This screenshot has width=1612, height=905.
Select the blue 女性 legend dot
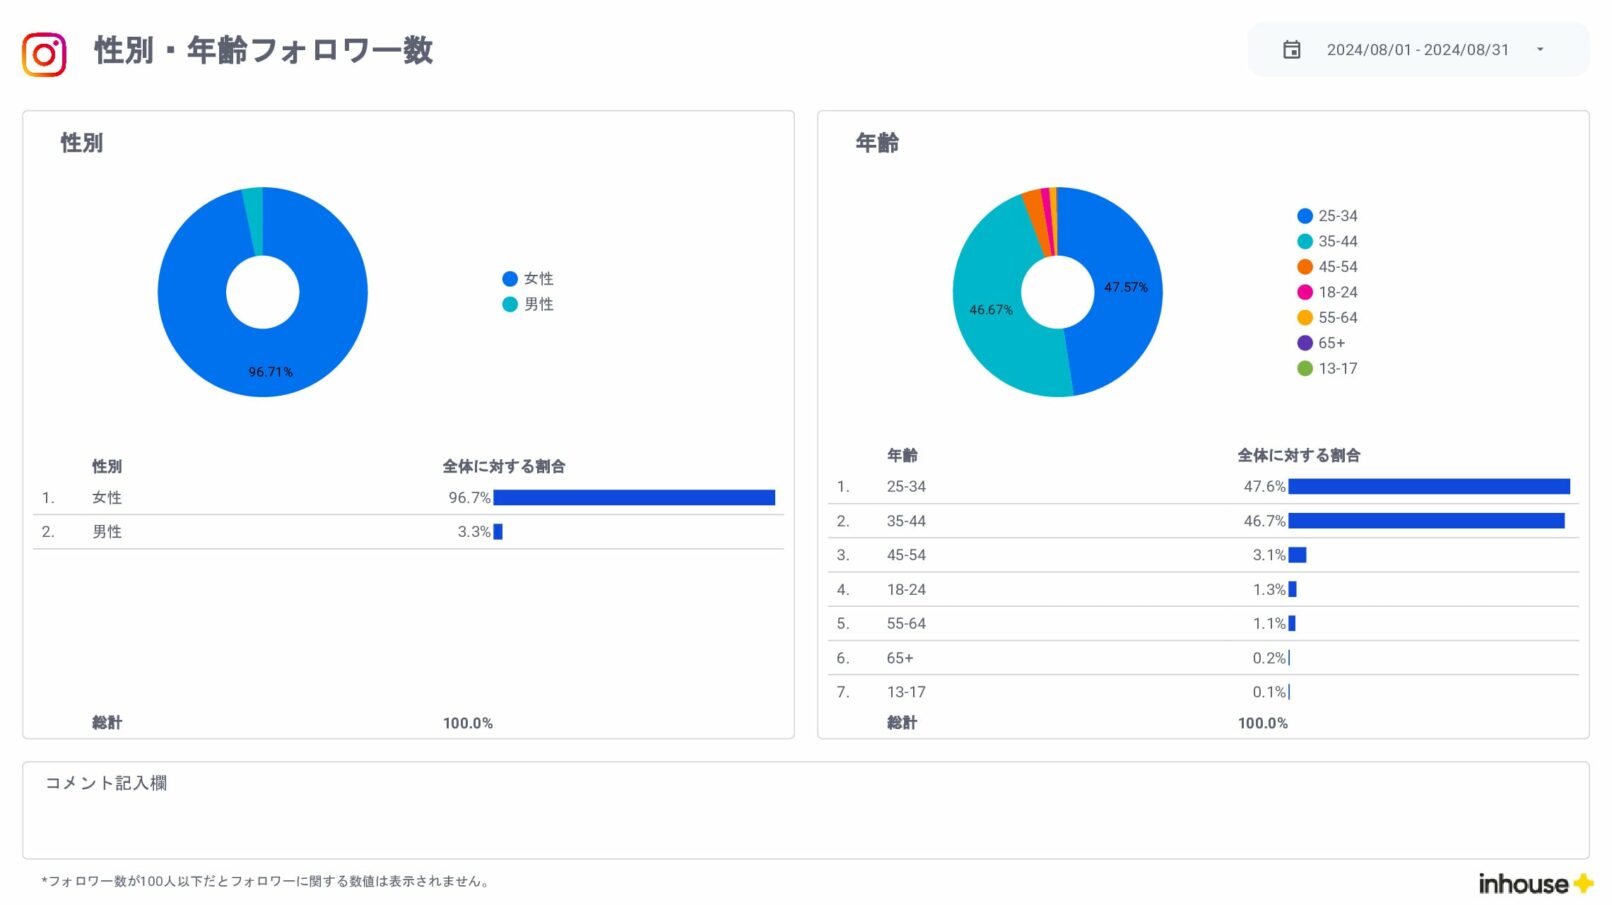[x=511, y=279]
